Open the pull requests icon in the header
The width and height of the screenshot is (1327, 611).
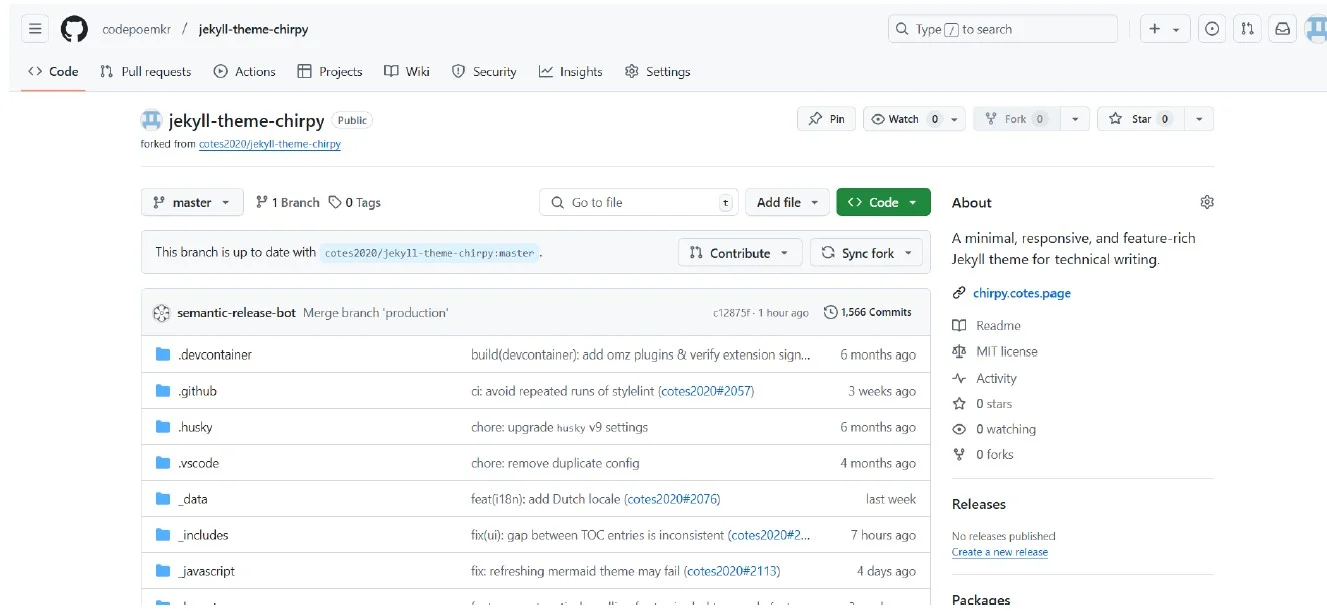pyautogui.click(x=1247, y=28)
